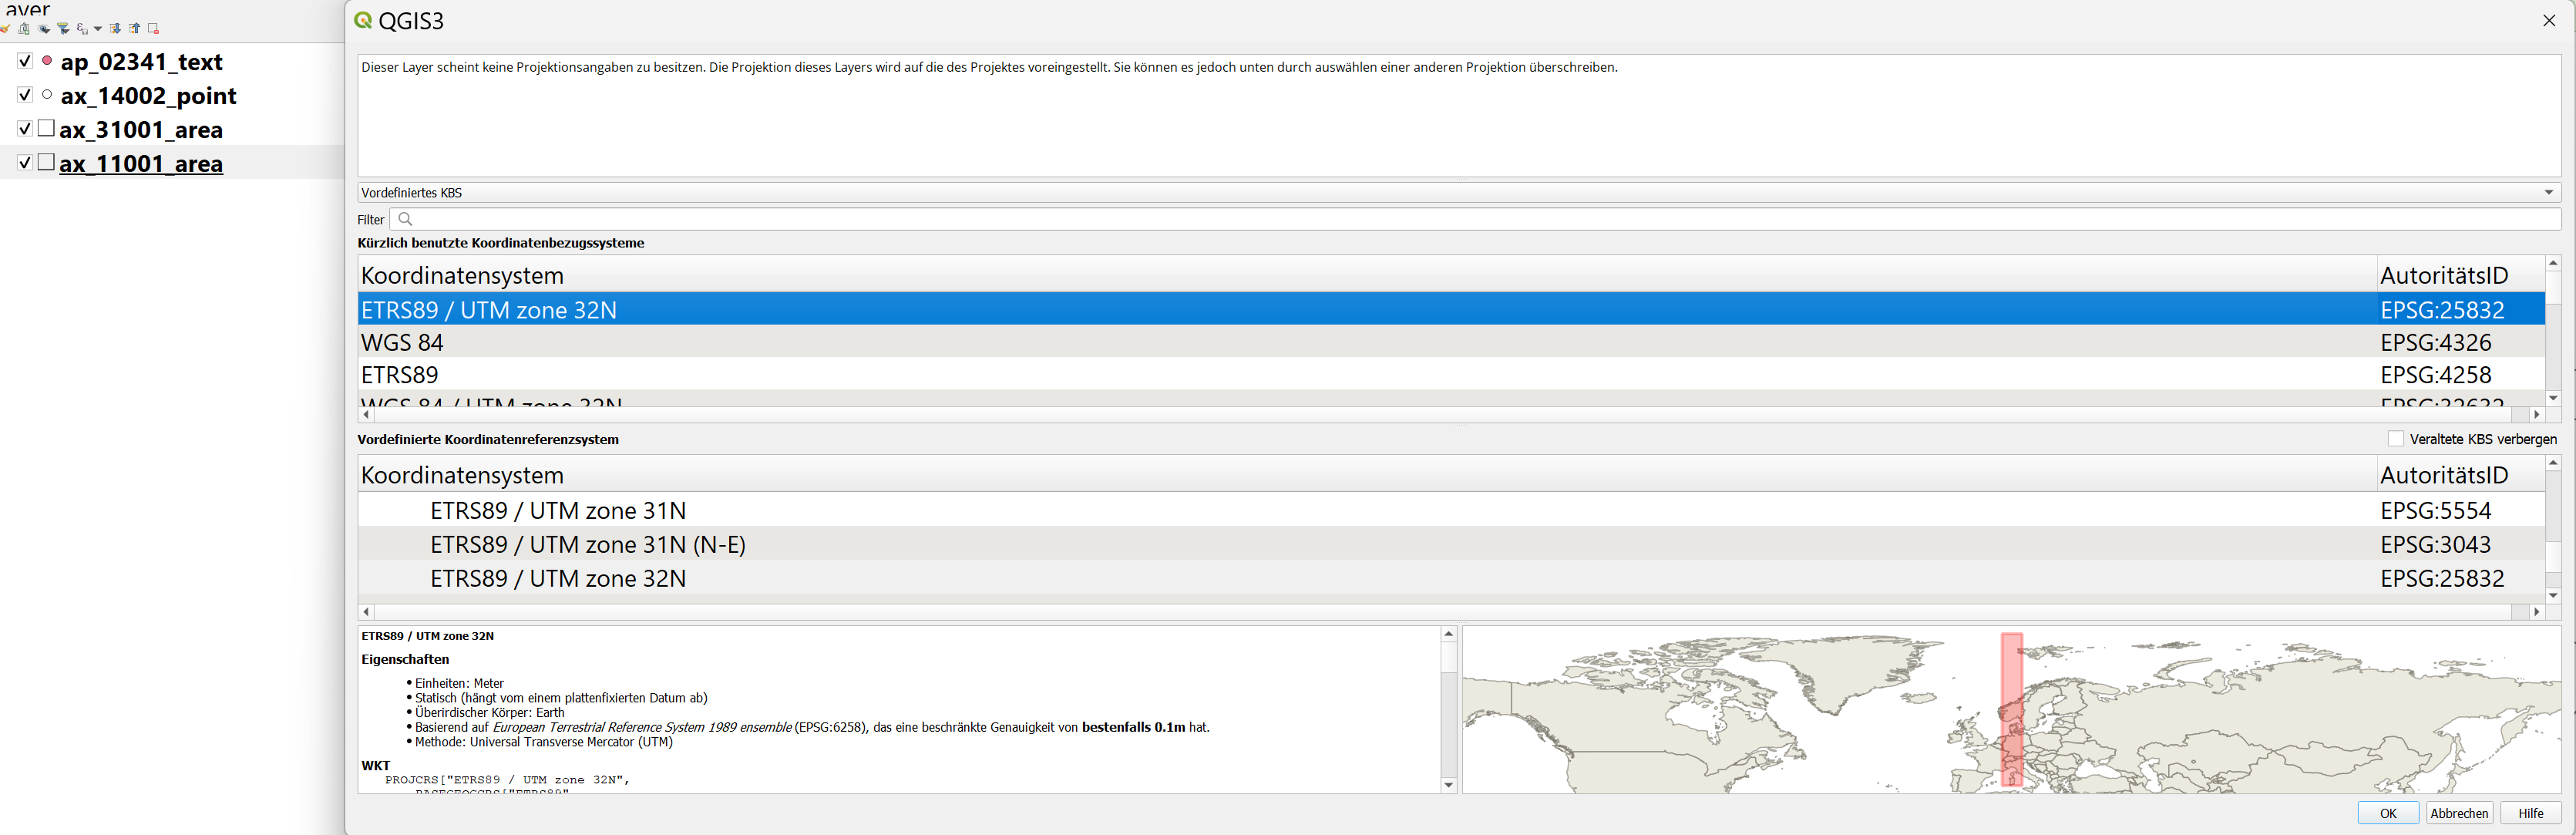This screenshot has height=835, width=2576.
Task: Open the Manage Map Themes eye icon
Action: click(43, 29)
